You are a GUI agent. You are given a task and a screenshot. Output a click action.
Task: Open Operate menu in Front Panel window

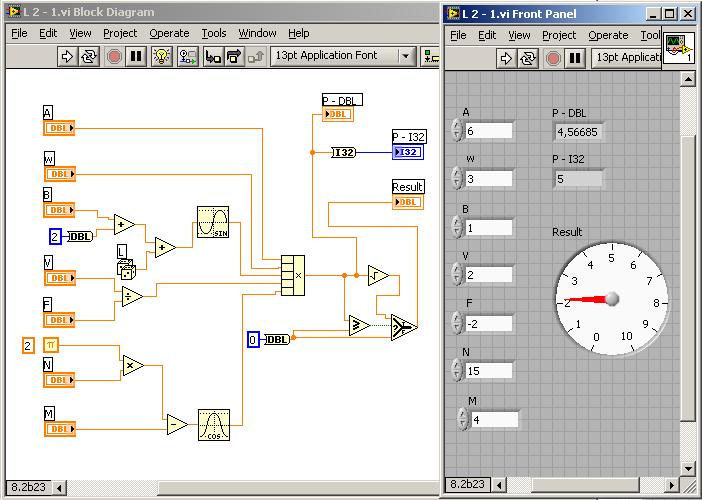[608, 35]
